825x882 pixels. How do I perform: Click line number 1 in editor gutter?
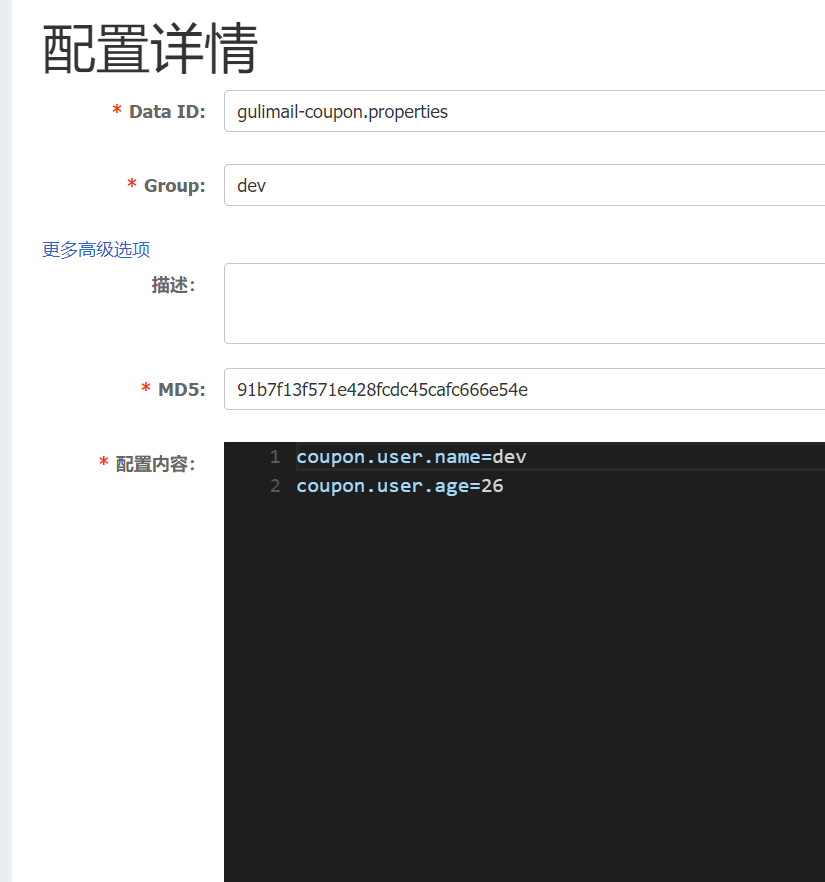(x=275, y=457)
